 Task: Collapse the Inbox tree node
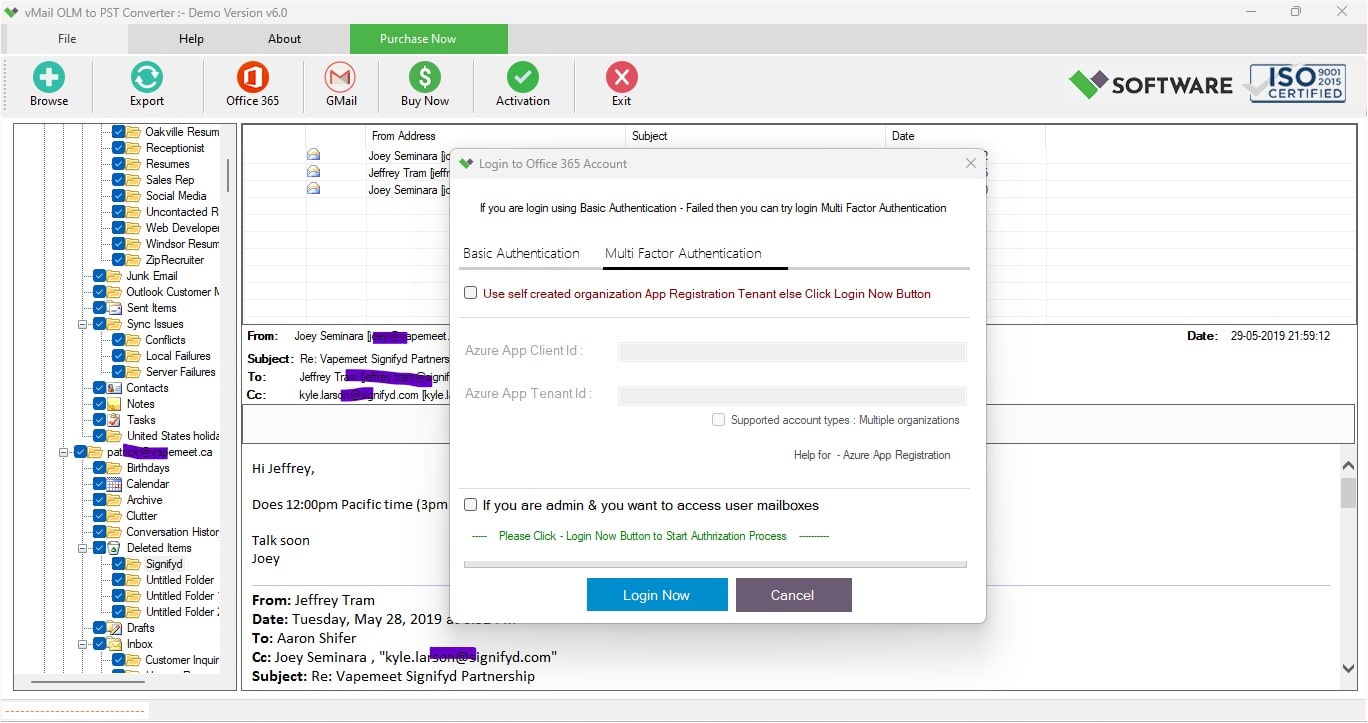(x=83, y=644)
